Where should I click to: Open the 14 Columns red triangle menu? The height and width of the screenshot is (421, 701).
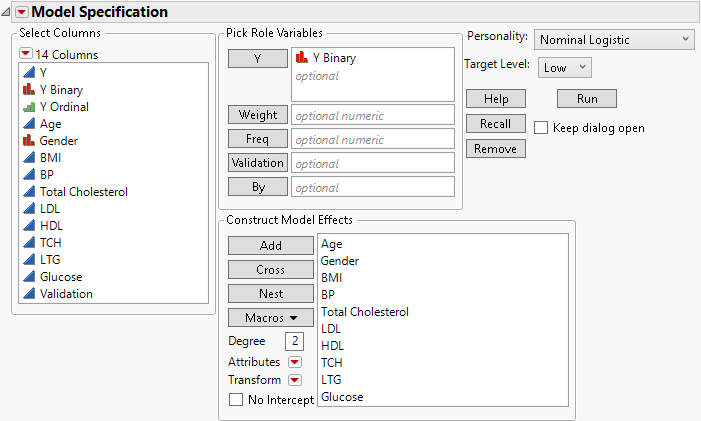click(x=27, y=54)
